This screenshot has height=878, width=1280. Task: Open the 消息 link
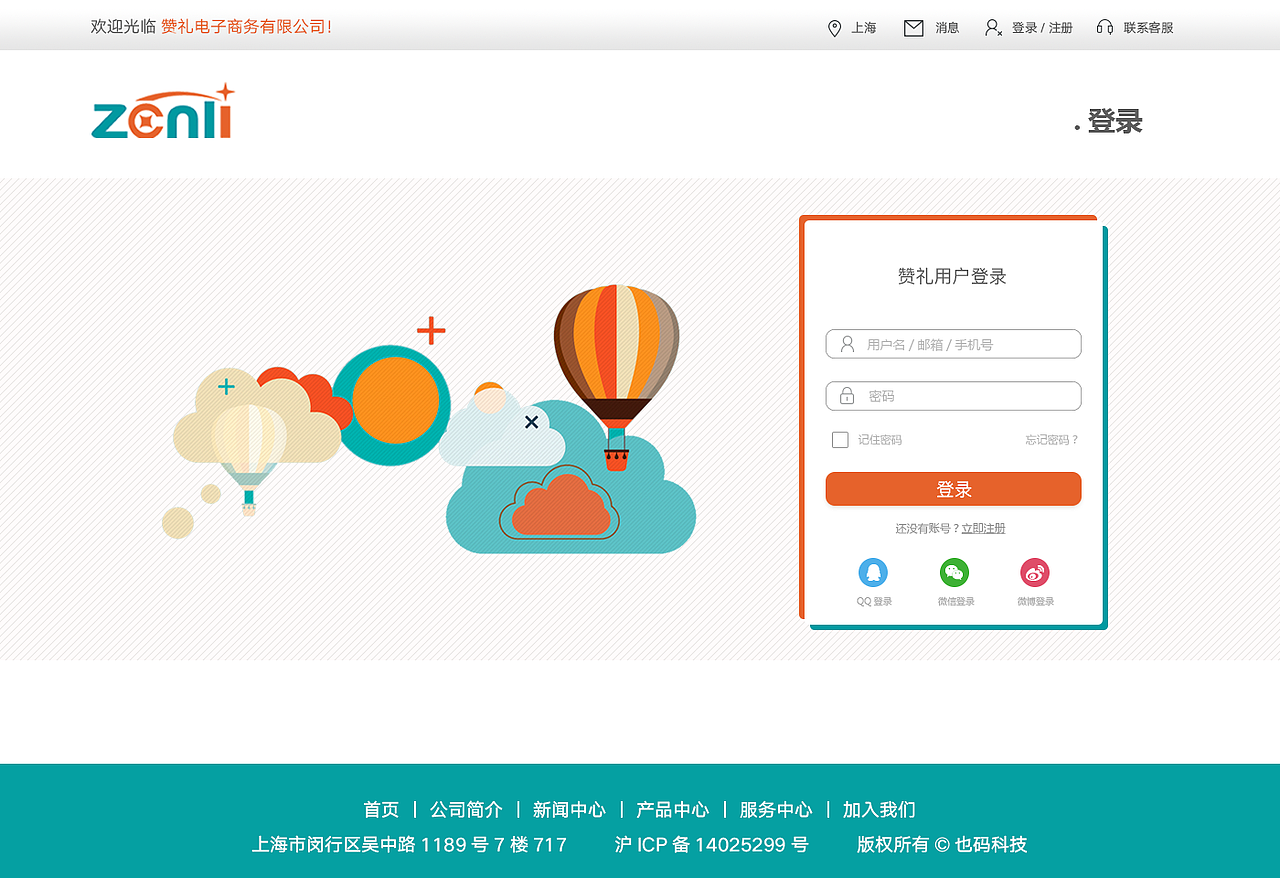947,28
